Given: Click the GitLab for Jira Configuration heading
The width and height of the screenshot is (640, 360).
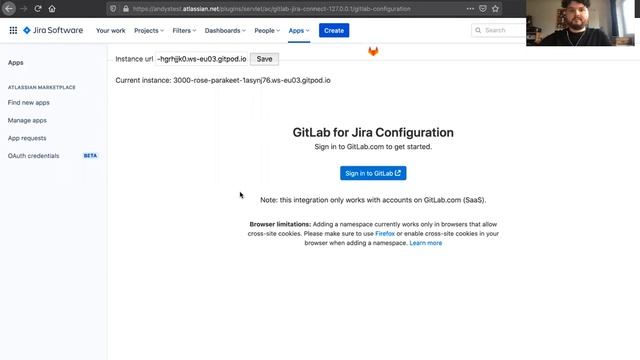Looking at the screenshot, I should [x=373, y=132].
